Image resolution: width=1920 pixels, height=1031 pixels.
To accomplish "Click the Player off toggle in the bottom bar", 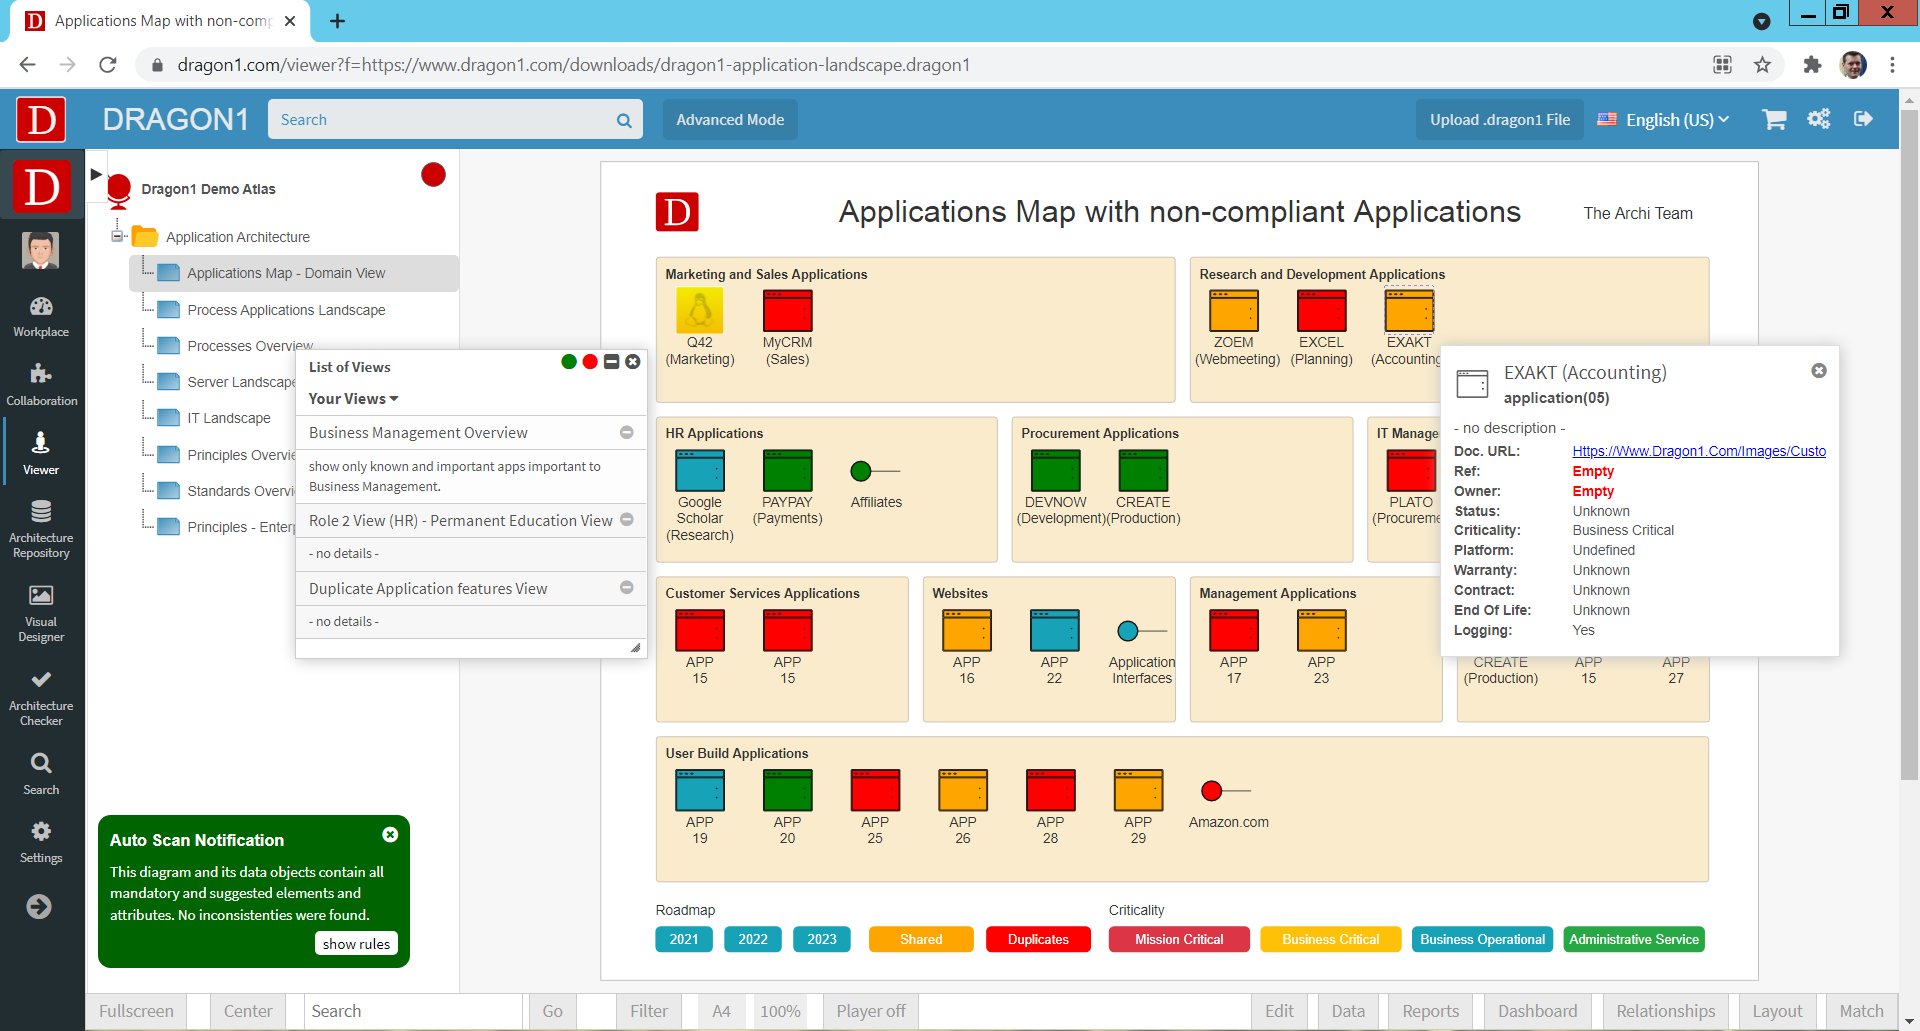I will tap(869, 1011).
